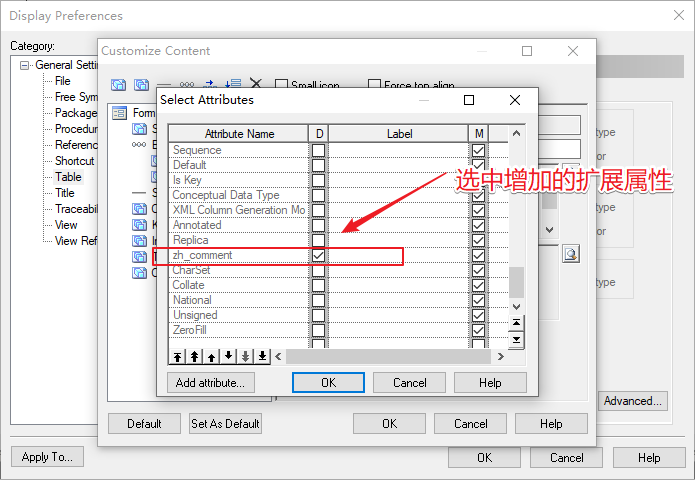Select Title in Category tree
The image size is (695, 480).
[65, 193]
